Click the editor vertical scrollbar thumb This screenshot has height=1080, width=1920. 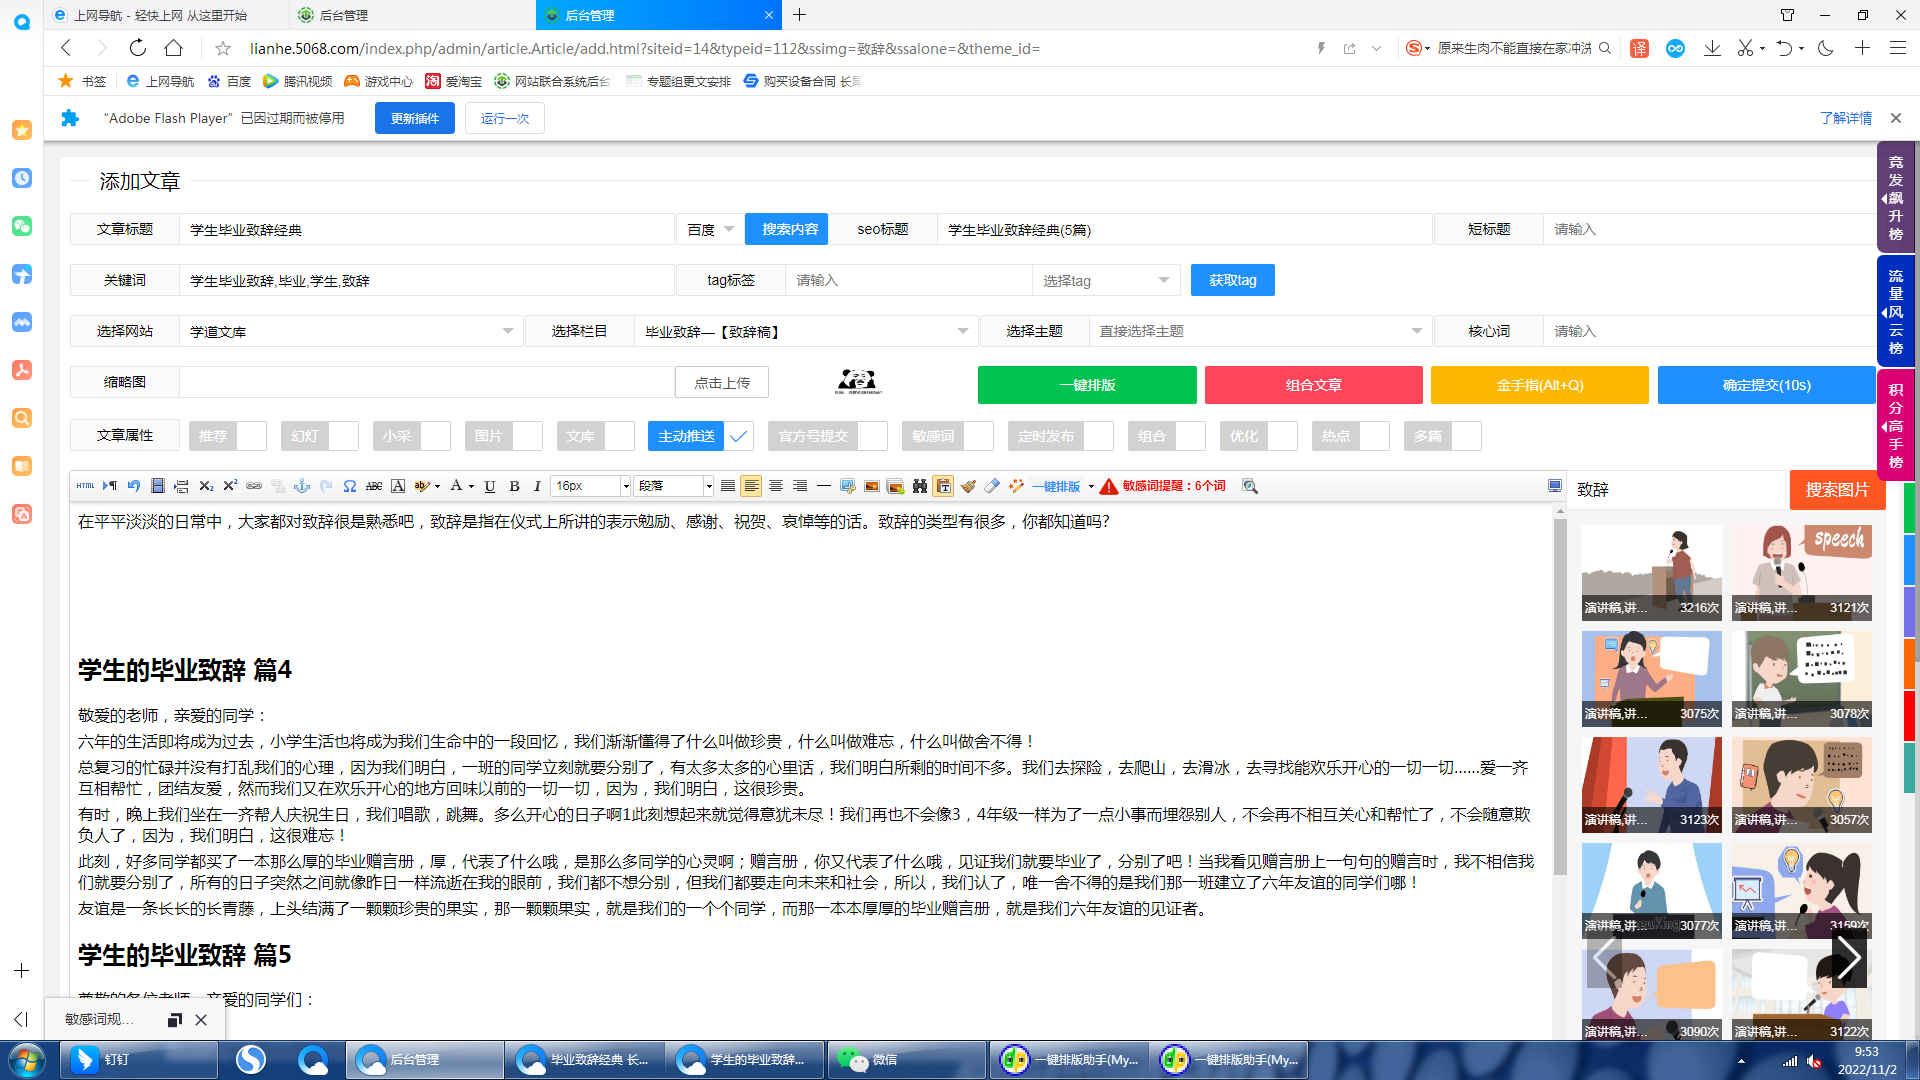coord(1560,697)
